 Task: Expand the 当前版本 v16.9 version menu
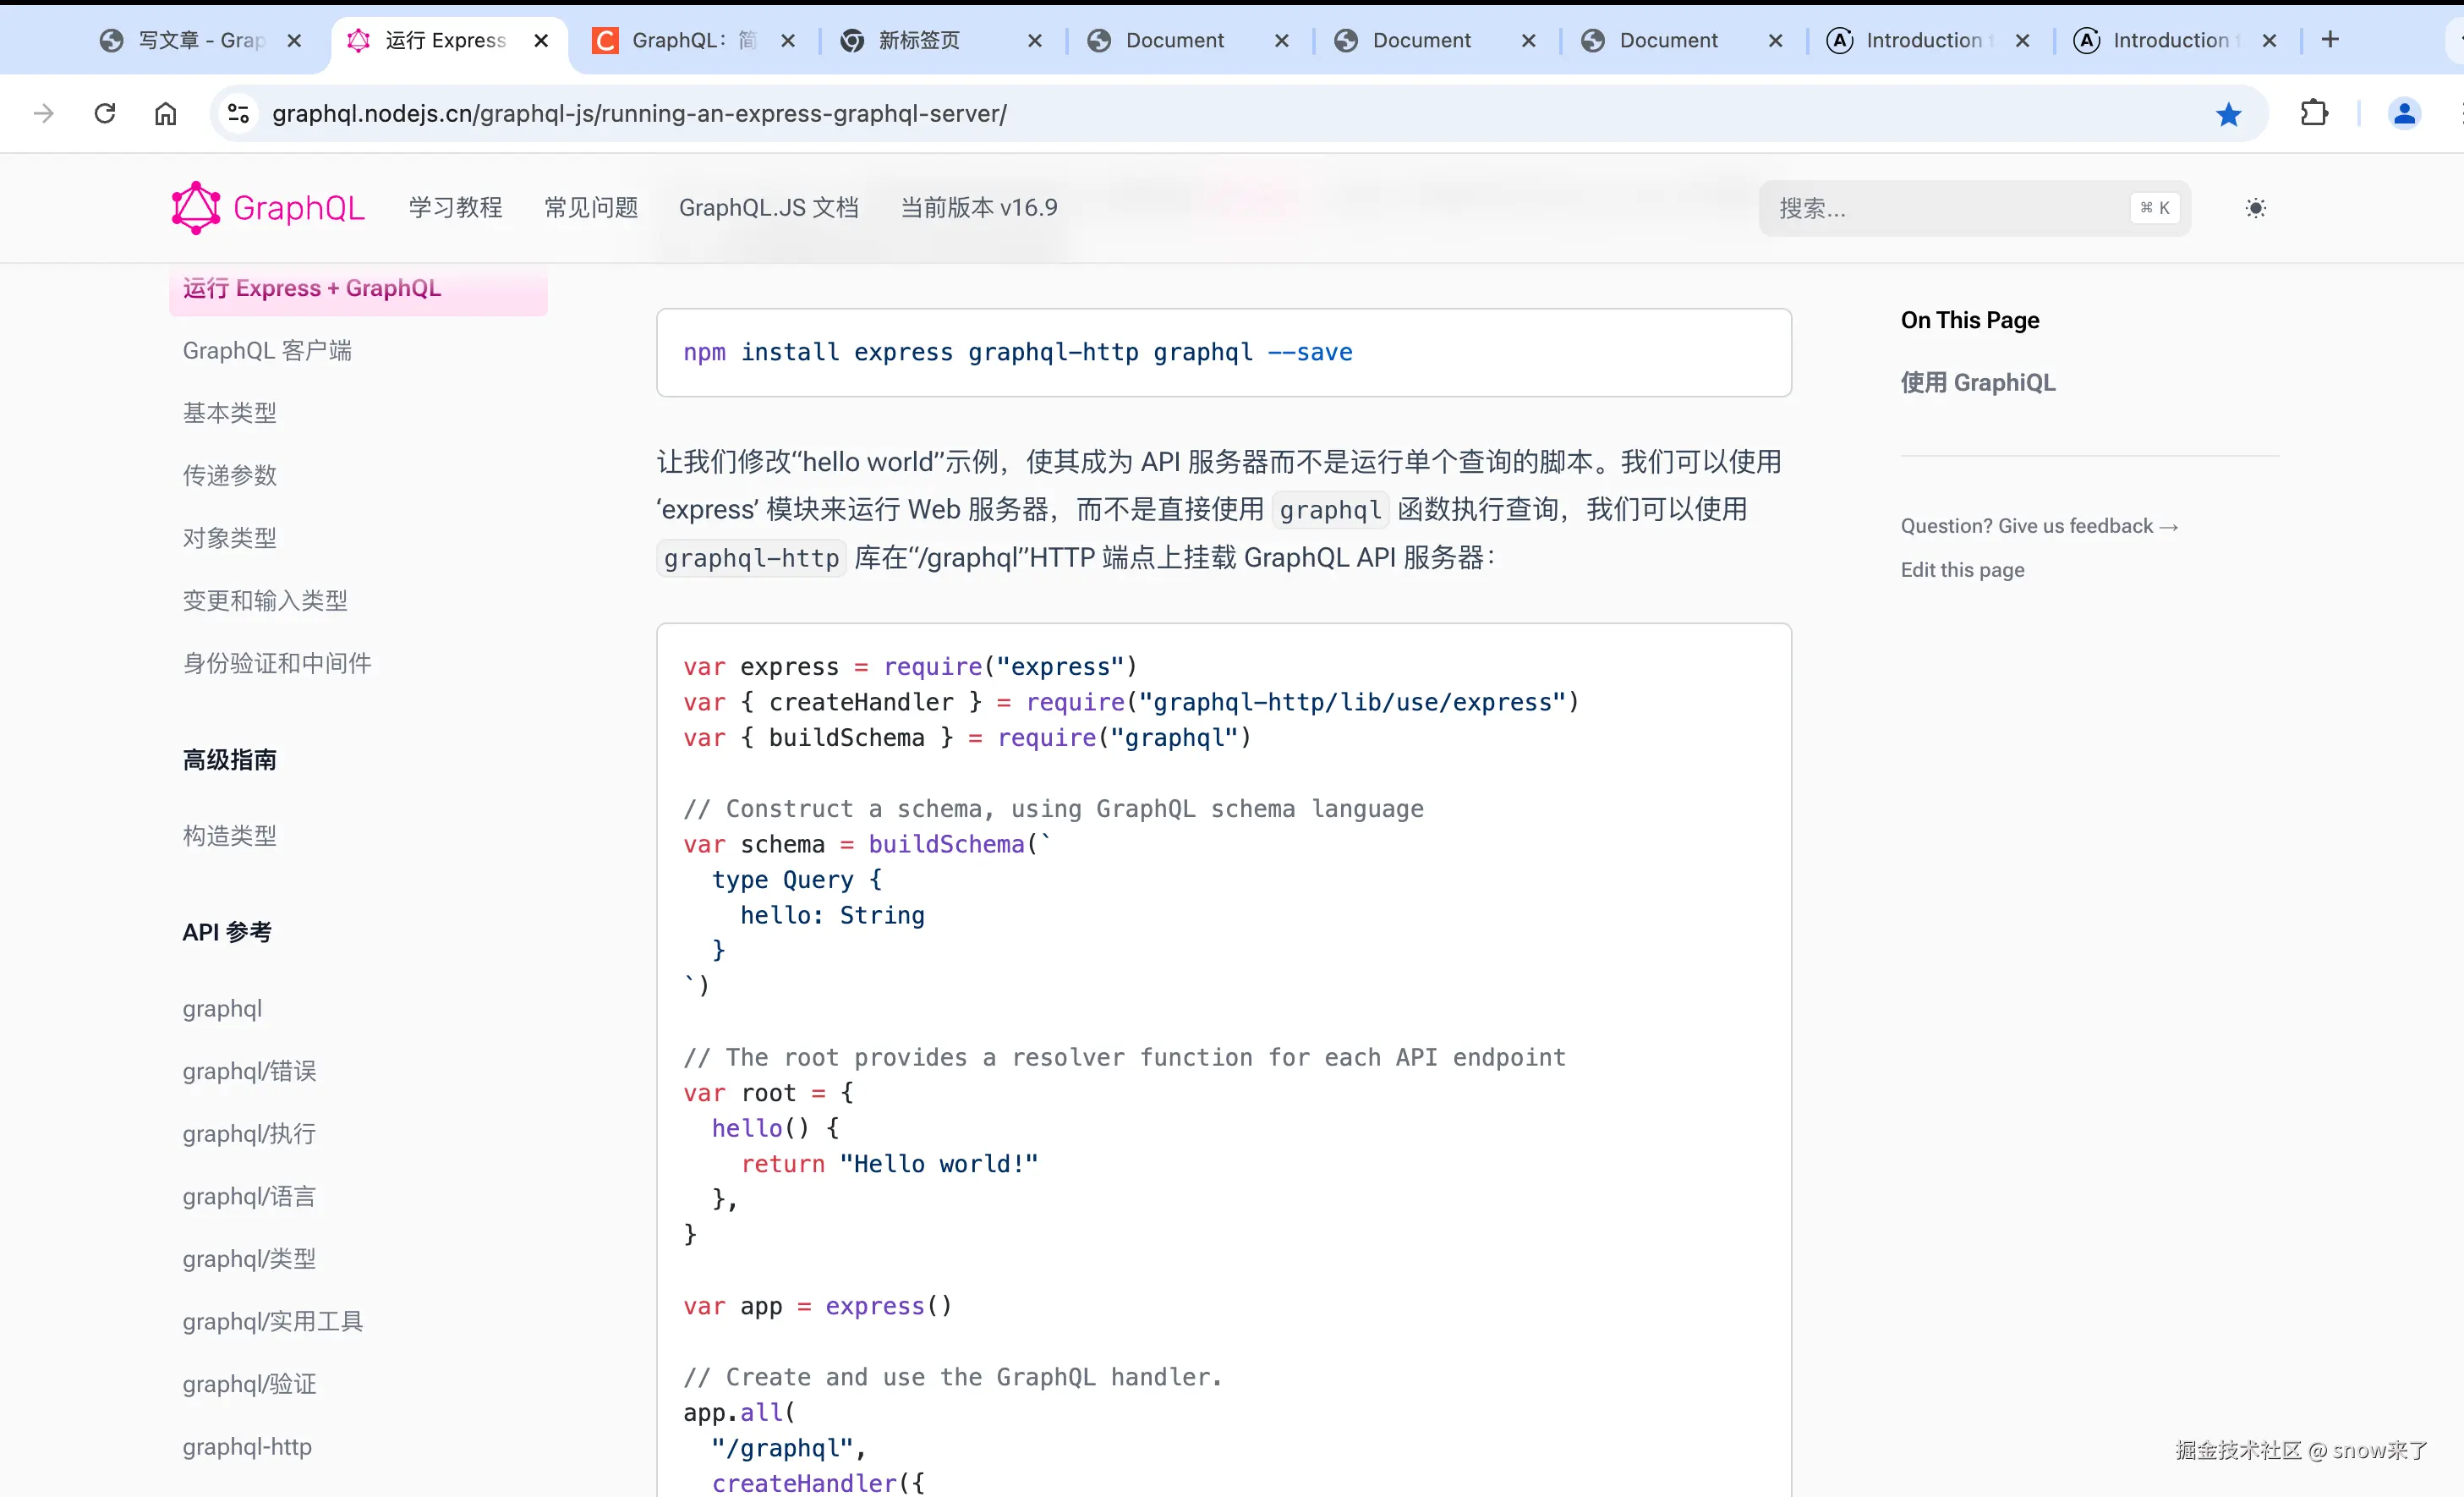pyautogui.click(x=978, y=208)
